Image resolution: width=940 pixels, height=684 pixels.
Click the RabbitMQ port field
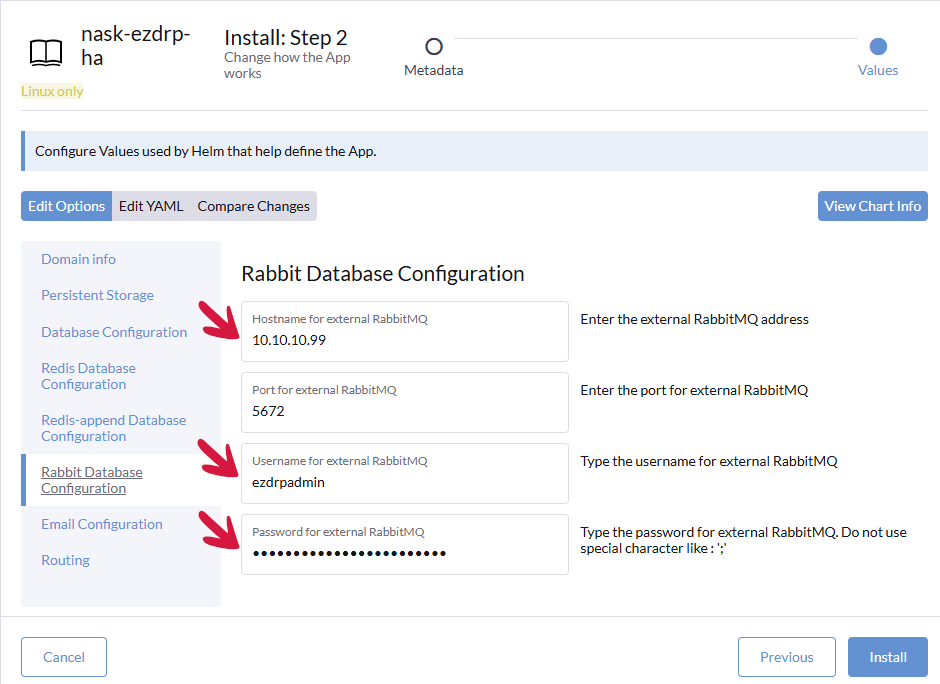coord(404,411)
